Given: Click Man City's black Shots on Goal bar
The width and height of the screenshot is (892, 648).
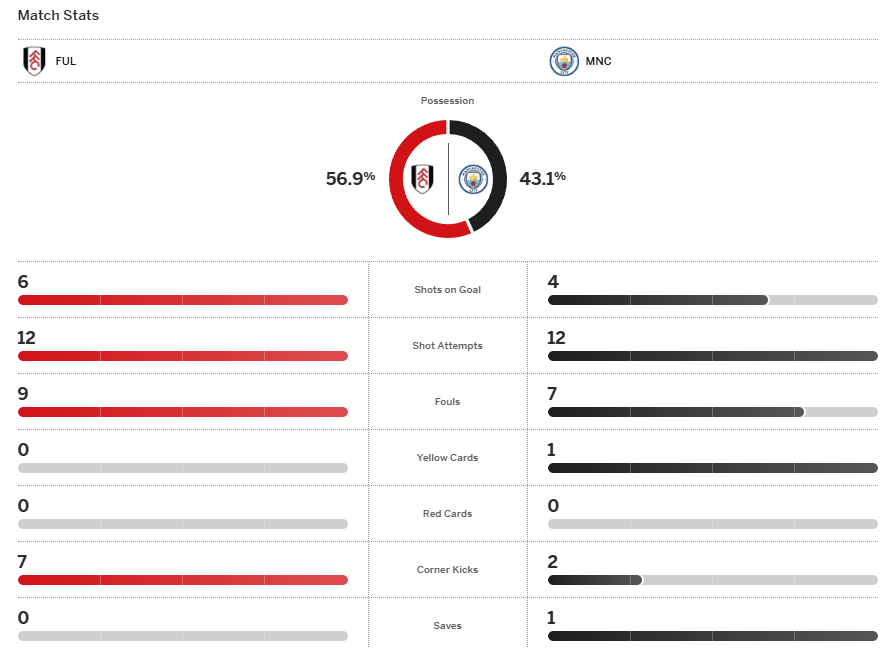Looking at the screenshot, I should click(657, 300).
